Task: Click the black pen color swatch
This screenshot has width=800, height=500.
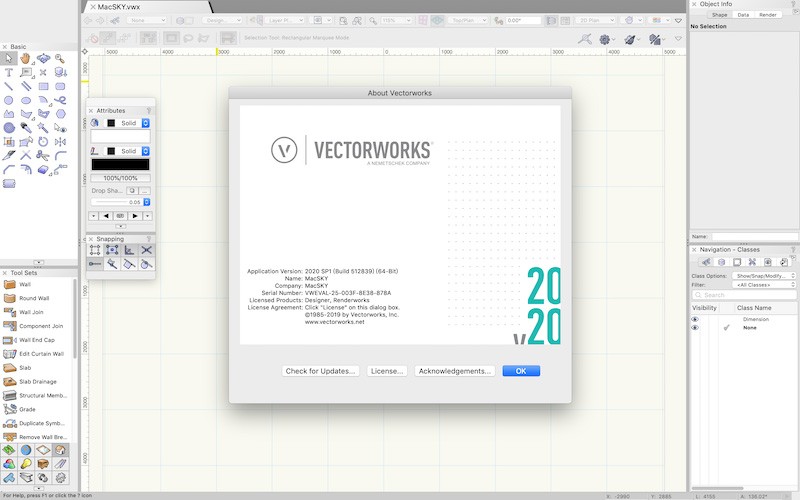Action: (120, 164)
